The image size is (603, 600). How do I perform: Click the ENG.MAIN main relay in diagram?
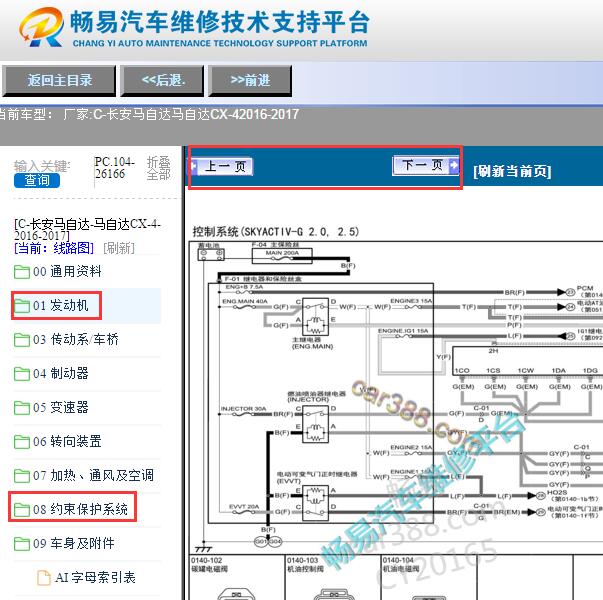point(315,317)
